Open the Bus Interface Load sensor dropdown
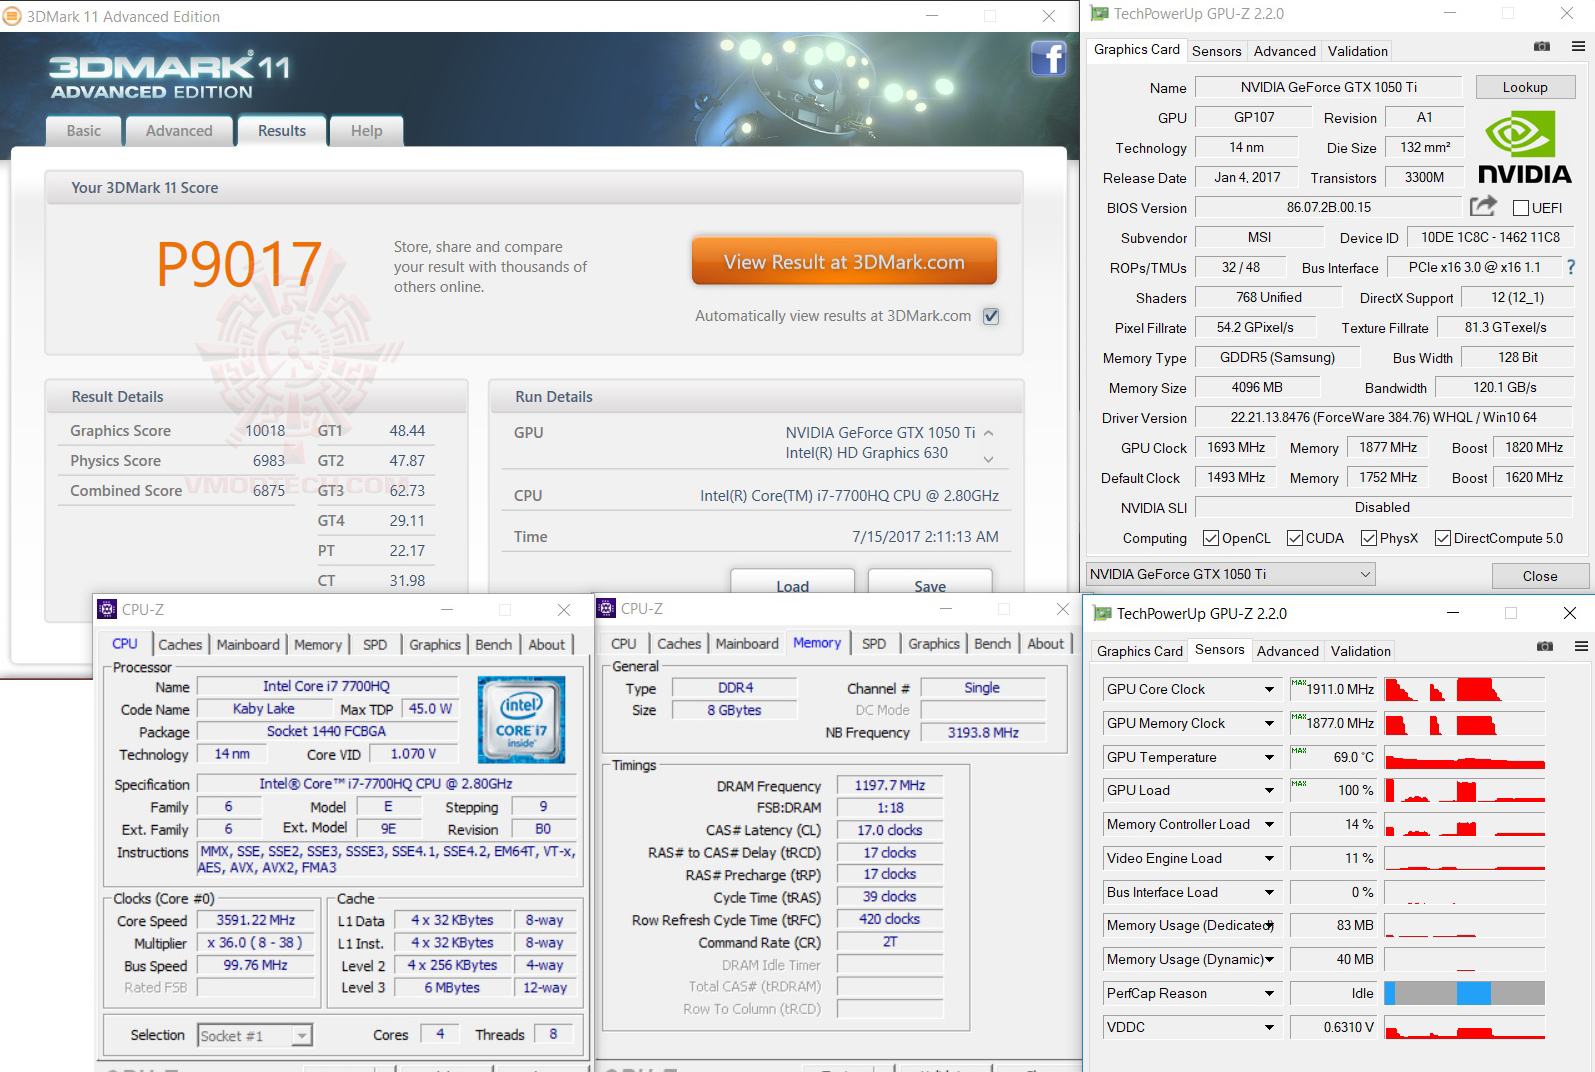1595x1072 pixels. 1270,893
